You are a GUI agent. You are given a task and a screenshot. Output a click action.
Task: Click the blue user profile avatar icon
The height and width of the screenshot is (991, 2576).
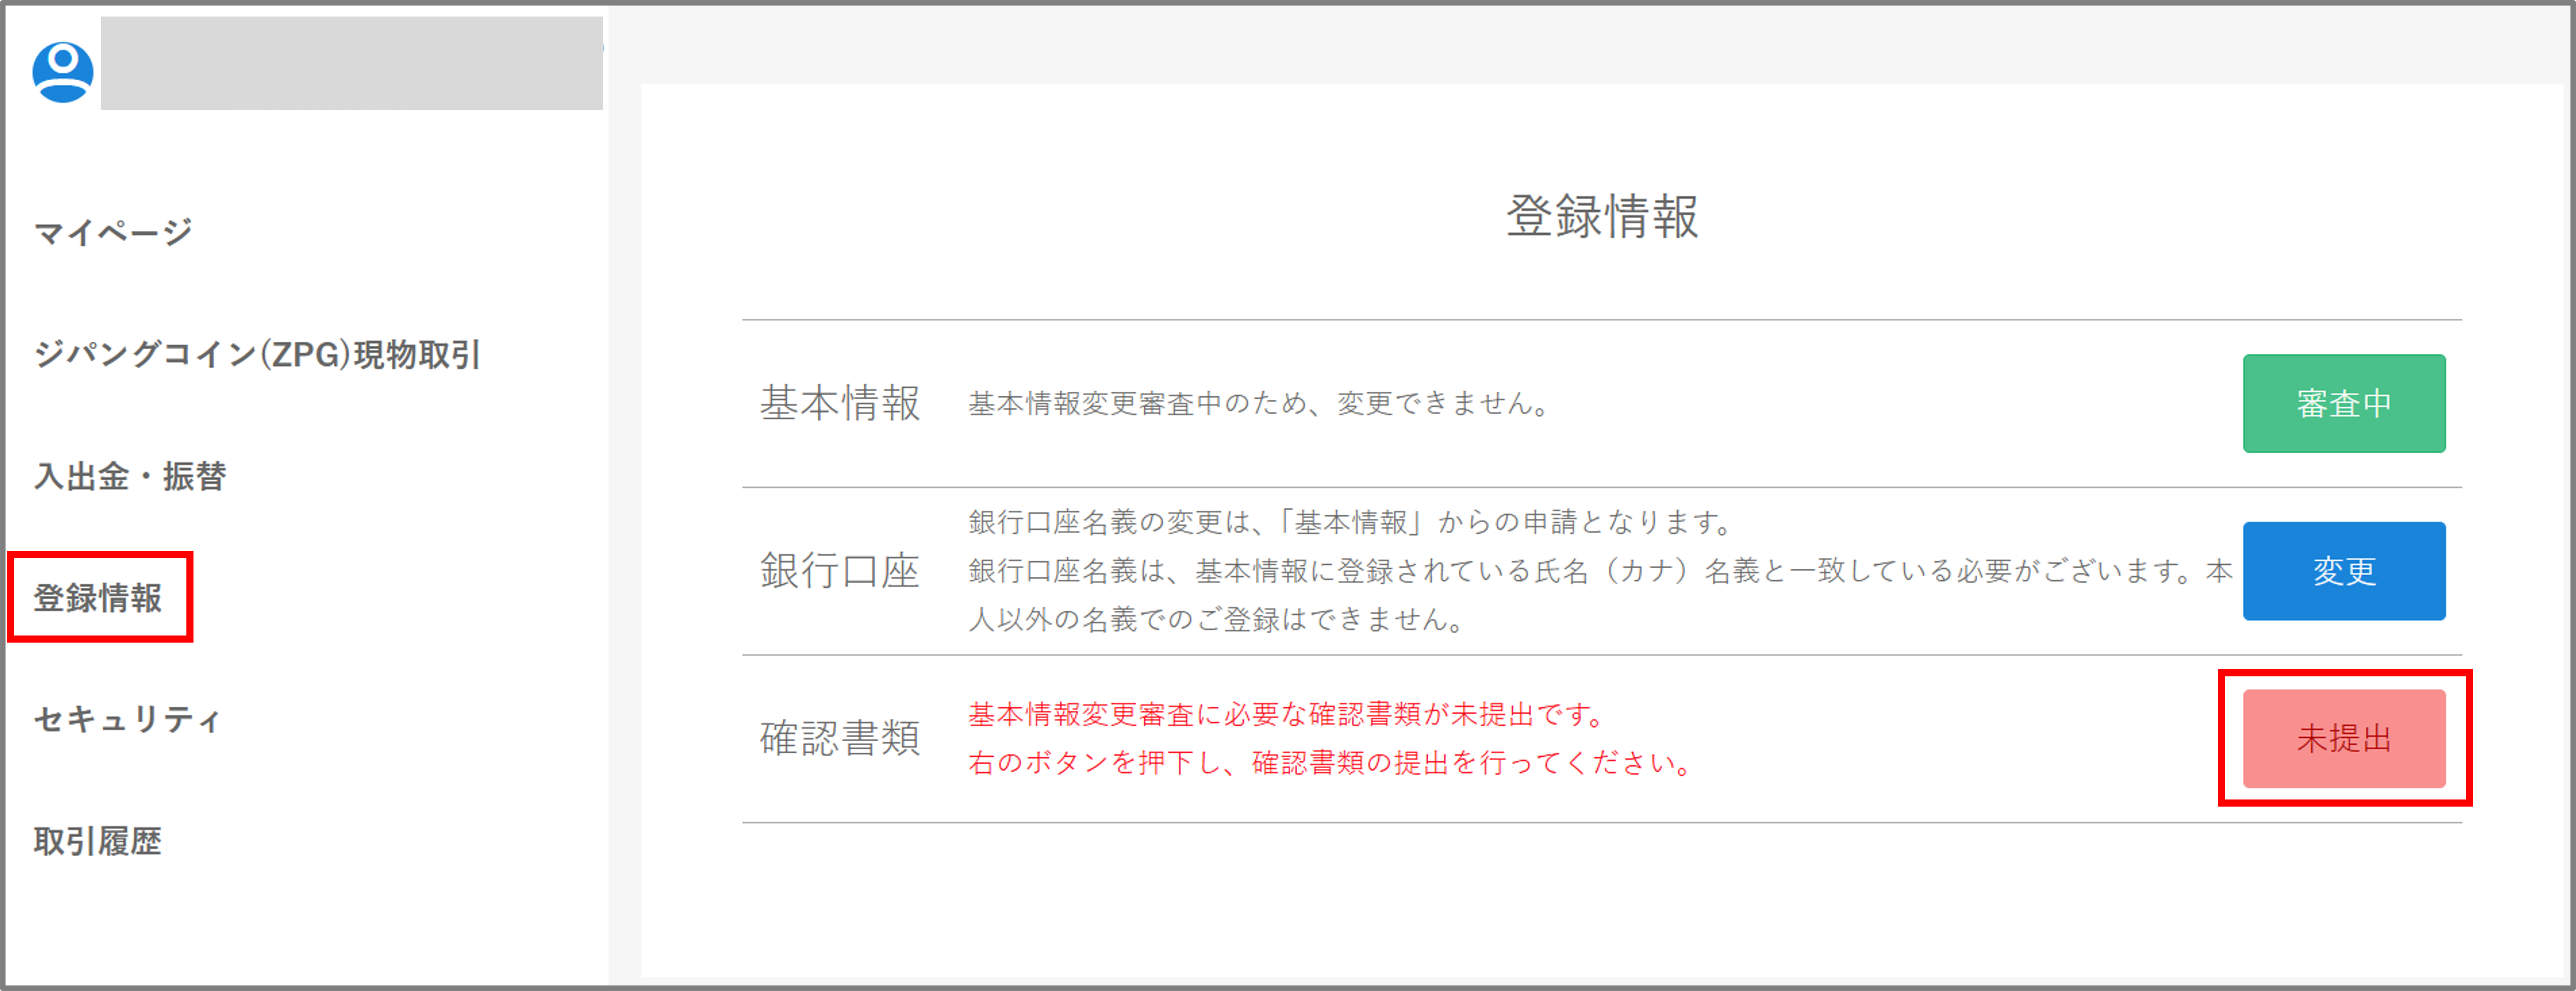[x=63, y=72]
